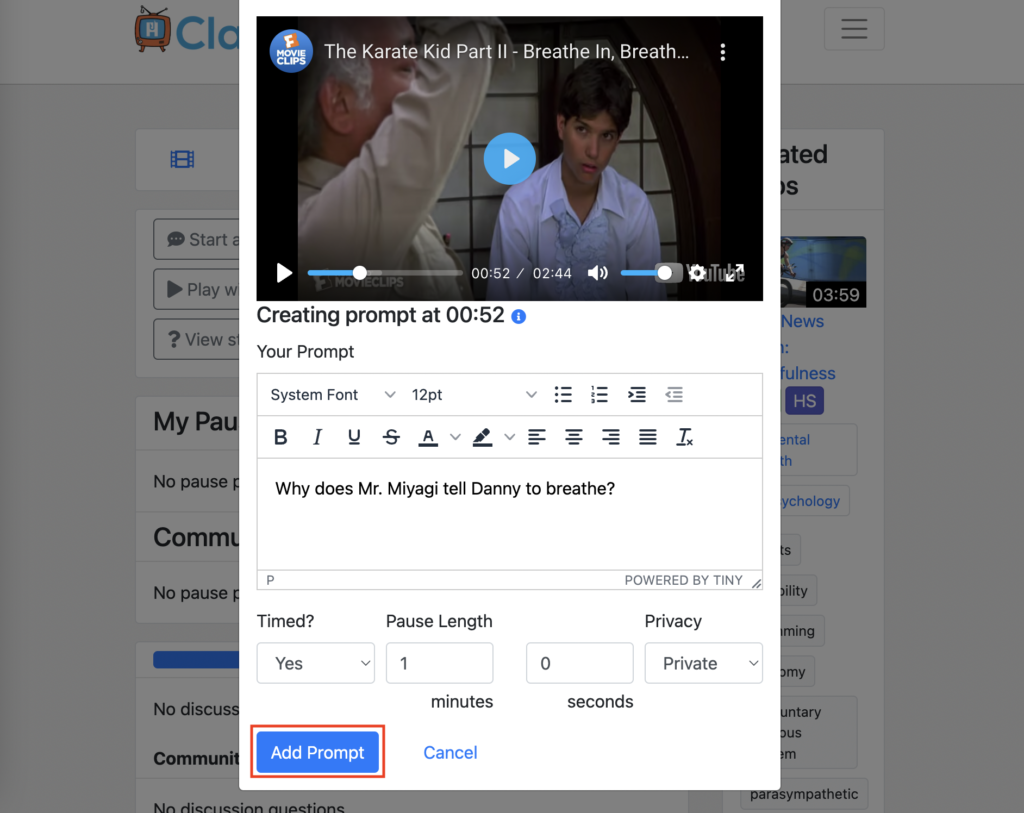Viewport: 1024px width, 813px height.
Task: Toggle bold formatting
Action: (x=281, y=437)
